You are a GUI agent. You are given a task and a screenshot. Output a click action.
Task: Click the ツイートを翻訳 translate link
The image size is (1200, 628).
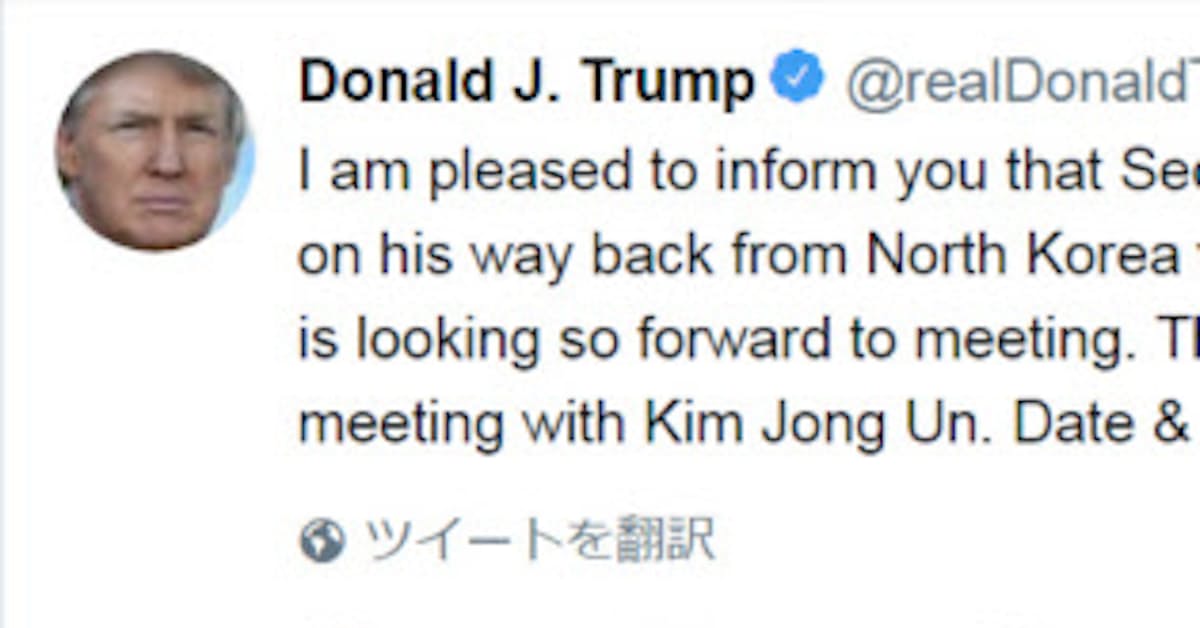538,540
